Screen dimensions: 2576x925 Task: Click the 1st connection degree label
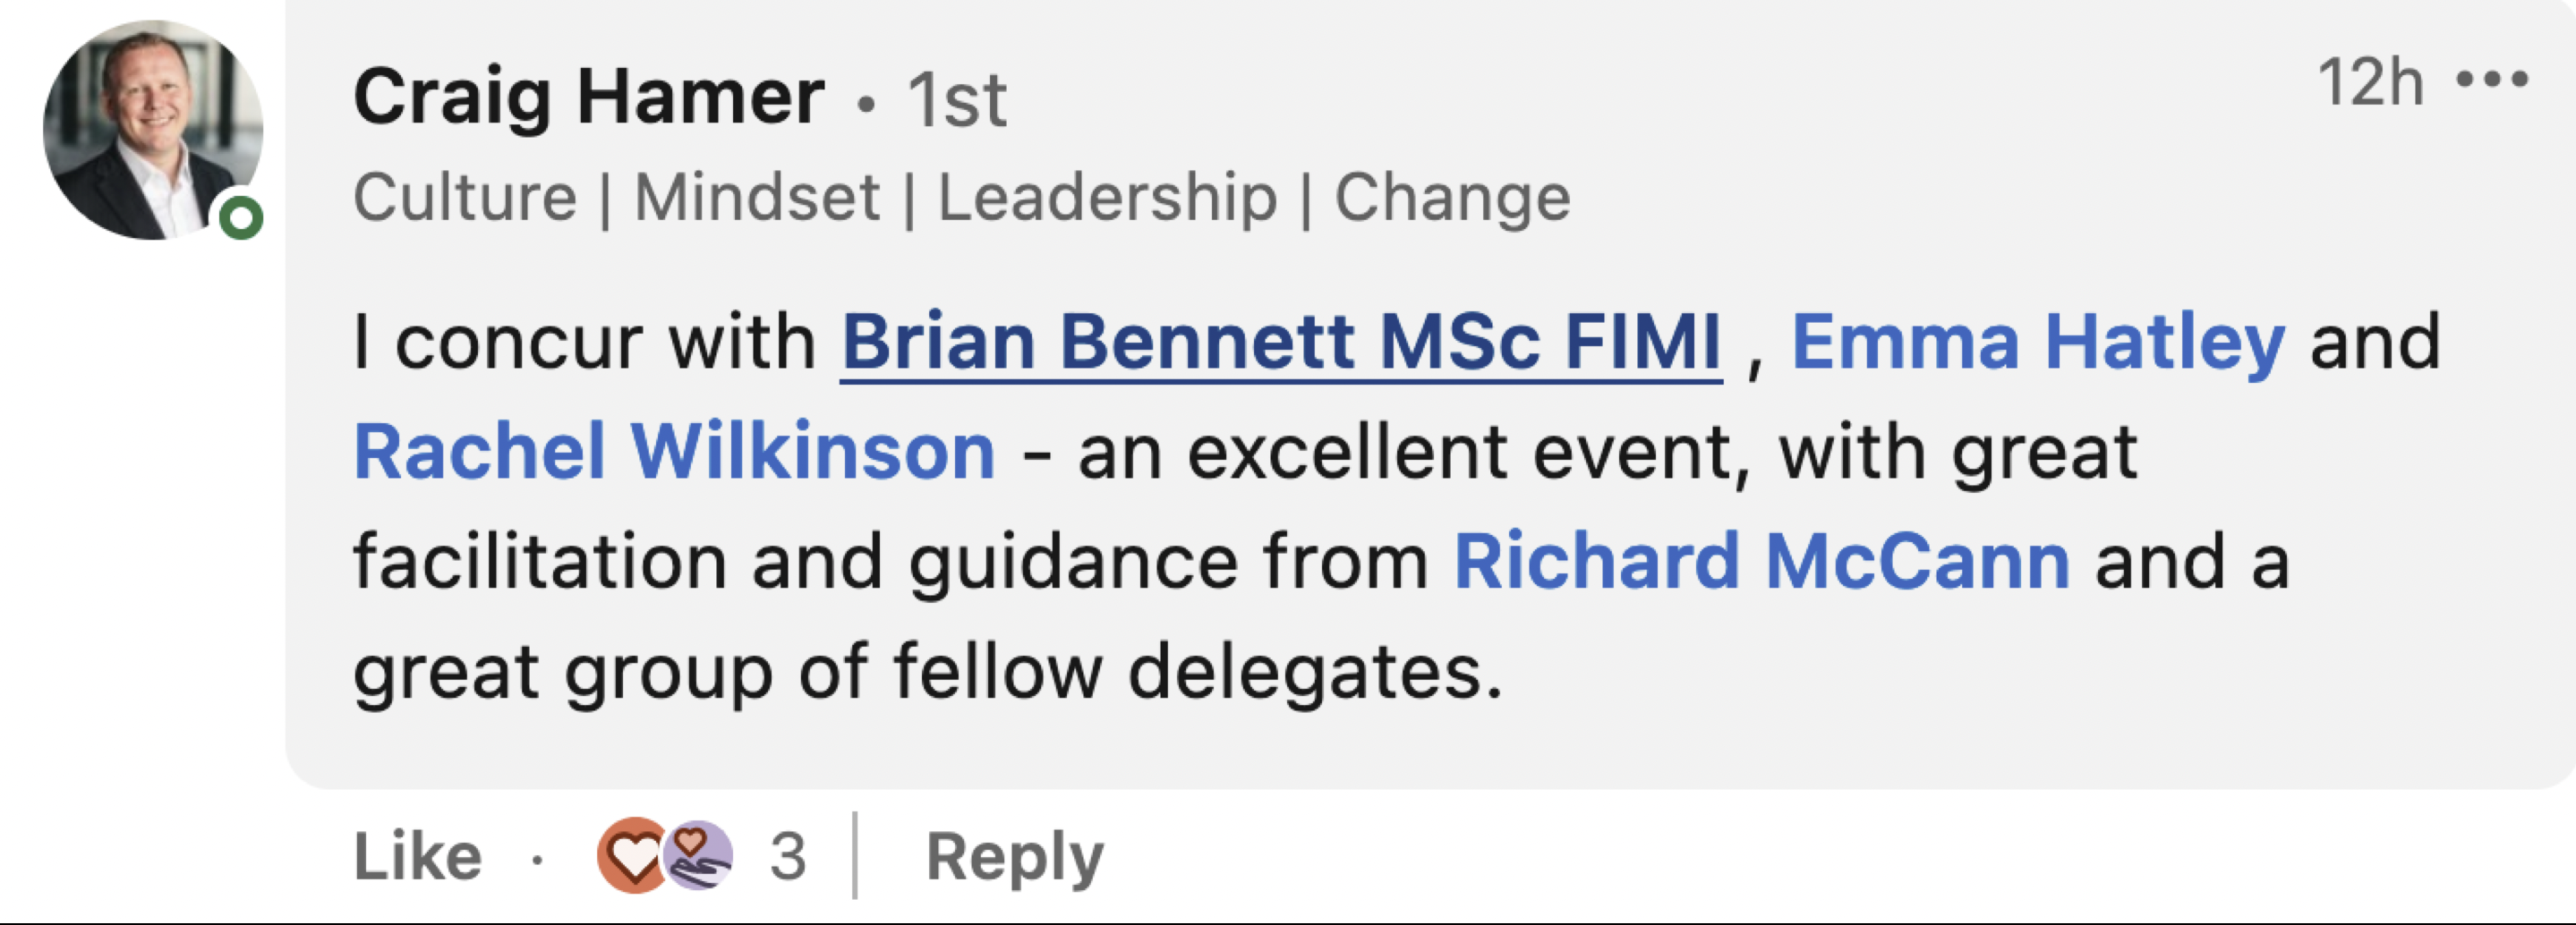click(x=956, y=100)
